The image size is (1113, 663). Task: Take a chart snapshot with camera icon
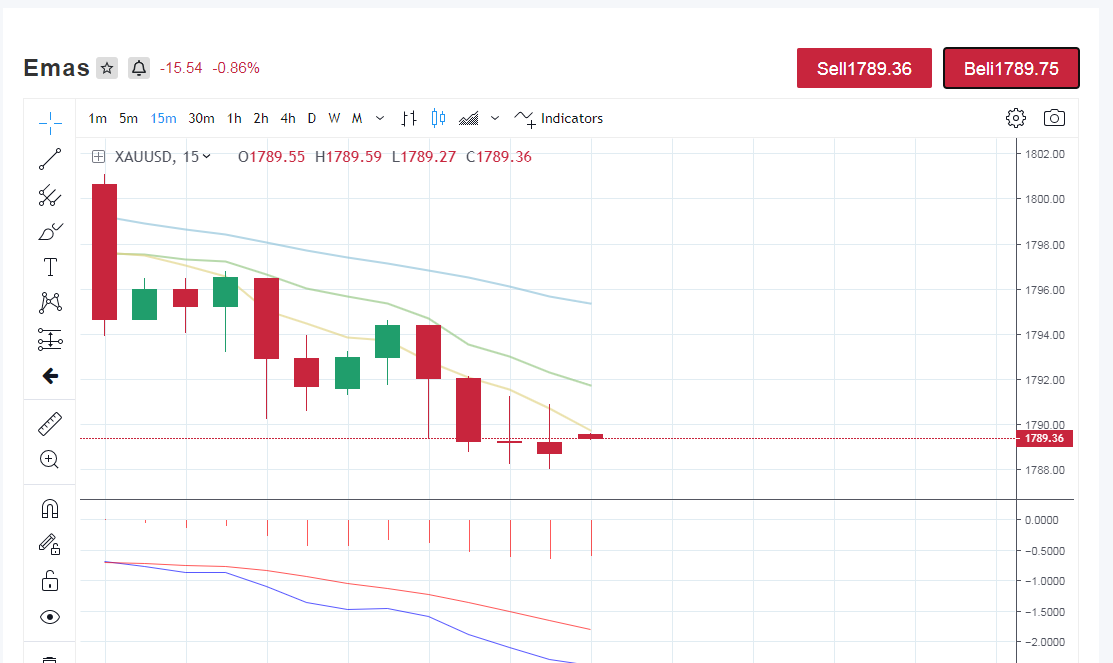(x=1054, y=118)
